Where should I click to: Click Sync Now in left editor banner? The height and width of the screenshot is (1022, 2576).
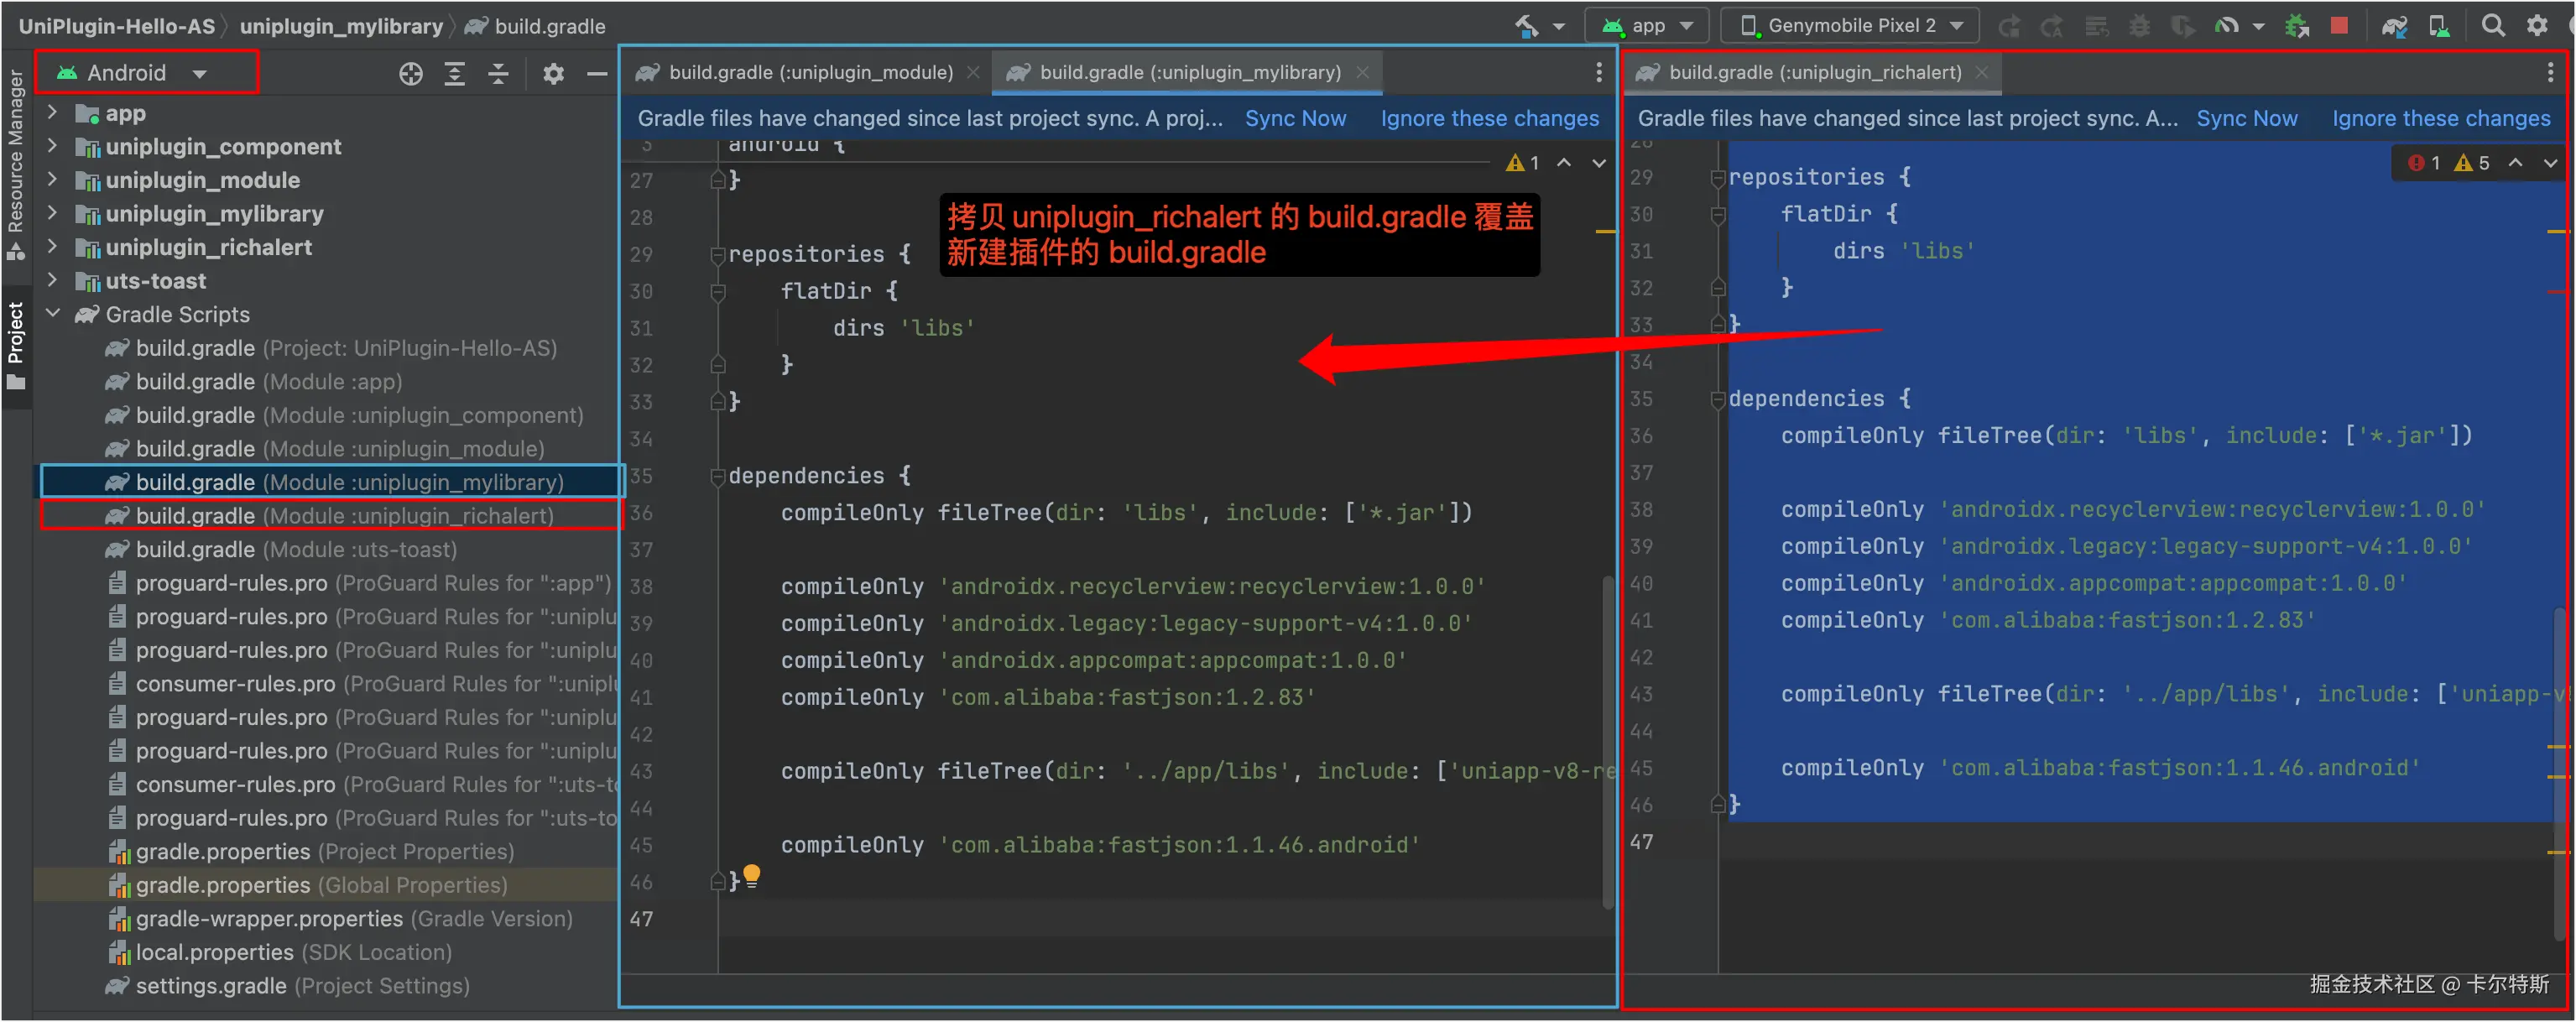pos(1295,118)
